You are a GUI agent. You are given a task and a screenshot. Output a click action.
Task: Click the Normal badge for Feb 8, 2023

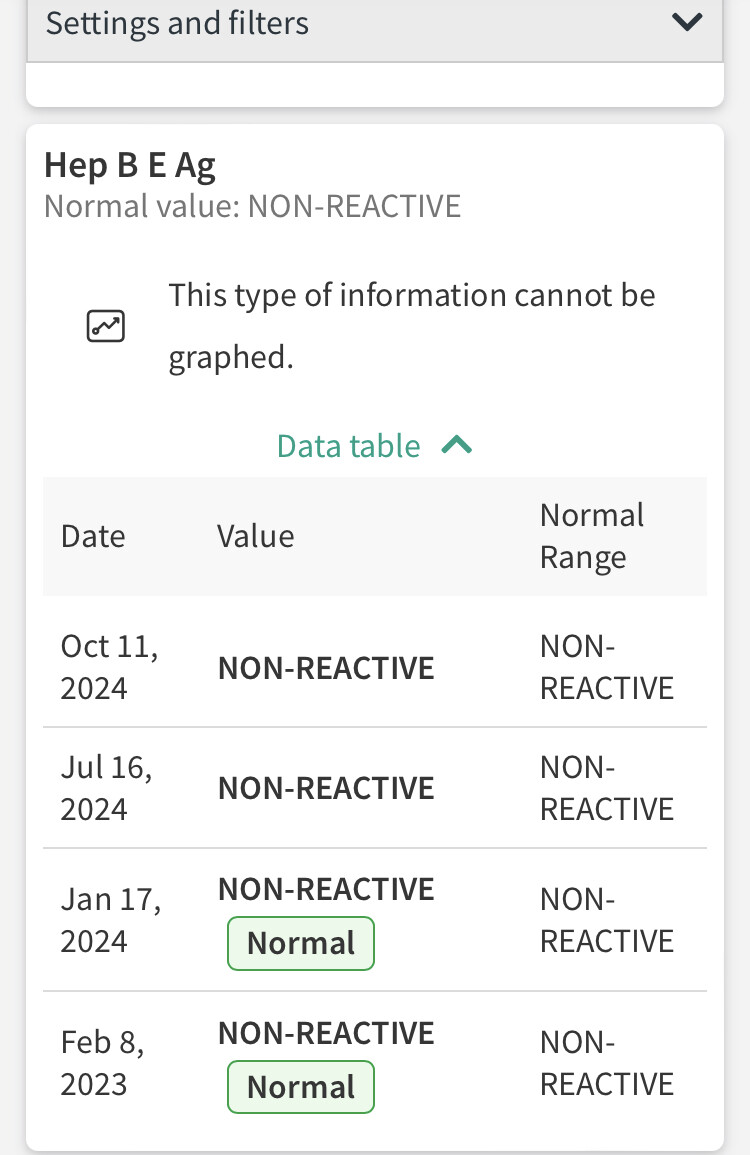coord(301,1087)
